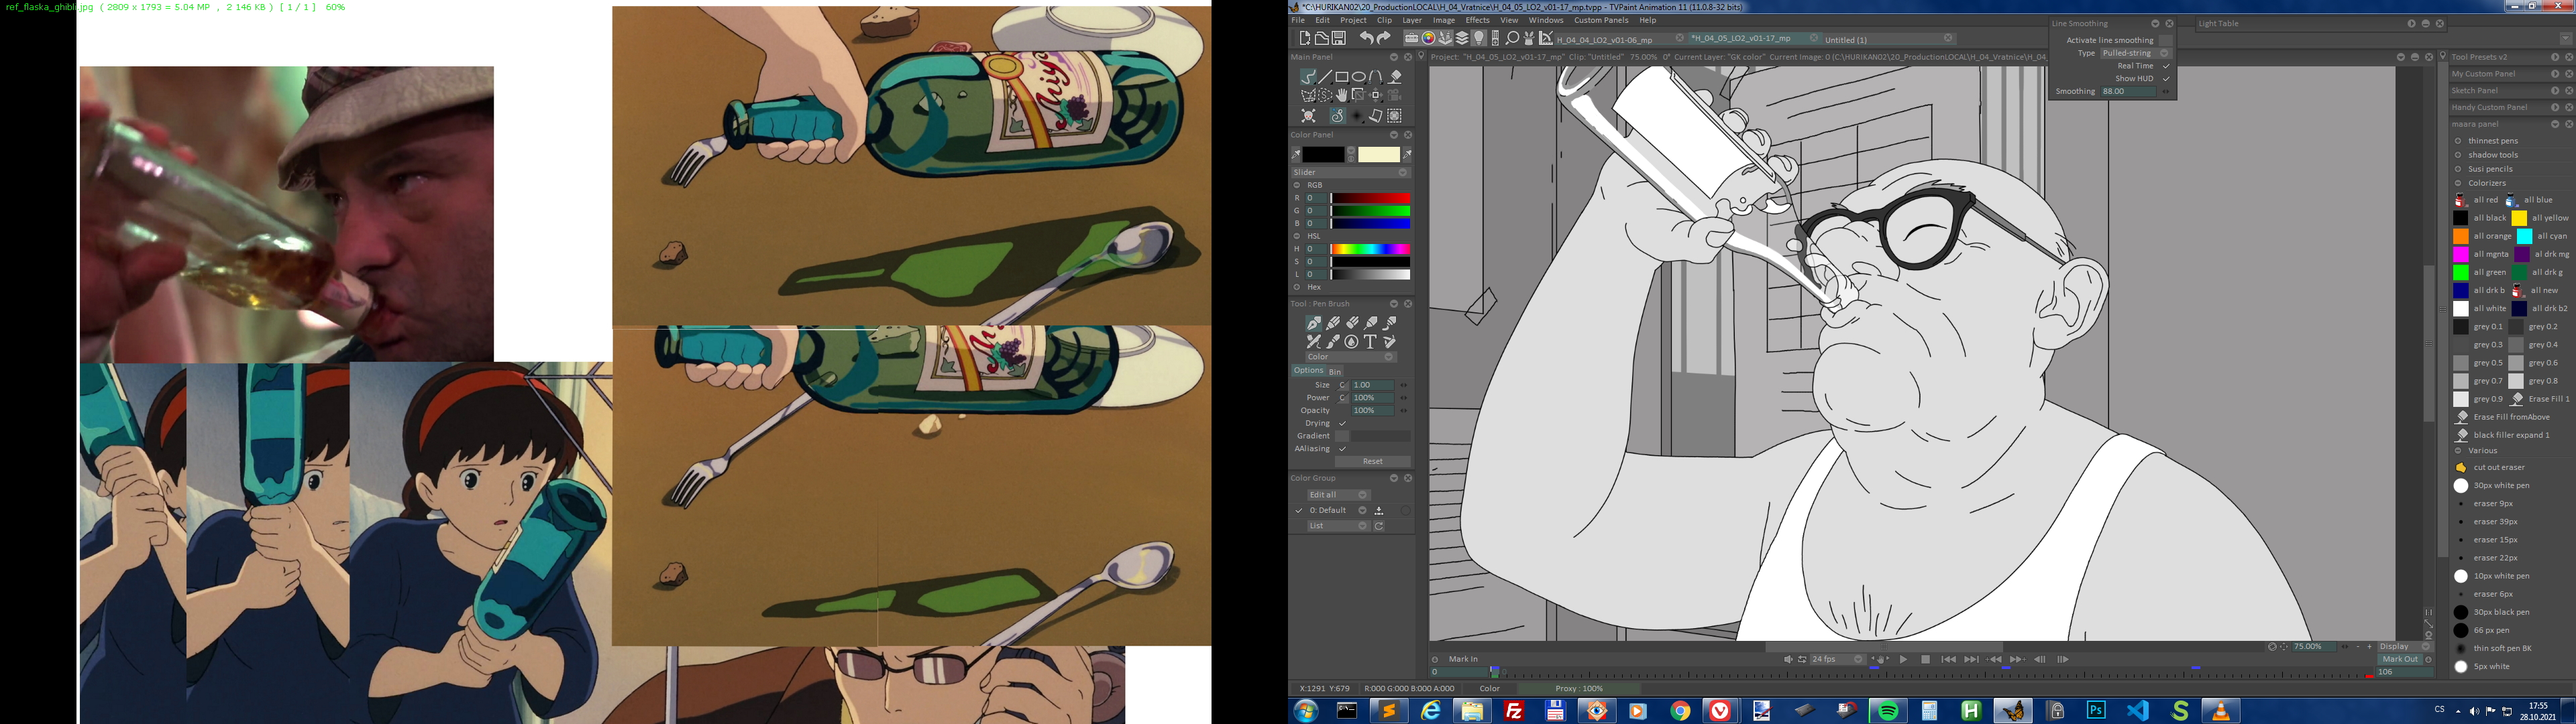Toggle the light table bulb icon
The image size is (2576, 724).
point(1479,38)
